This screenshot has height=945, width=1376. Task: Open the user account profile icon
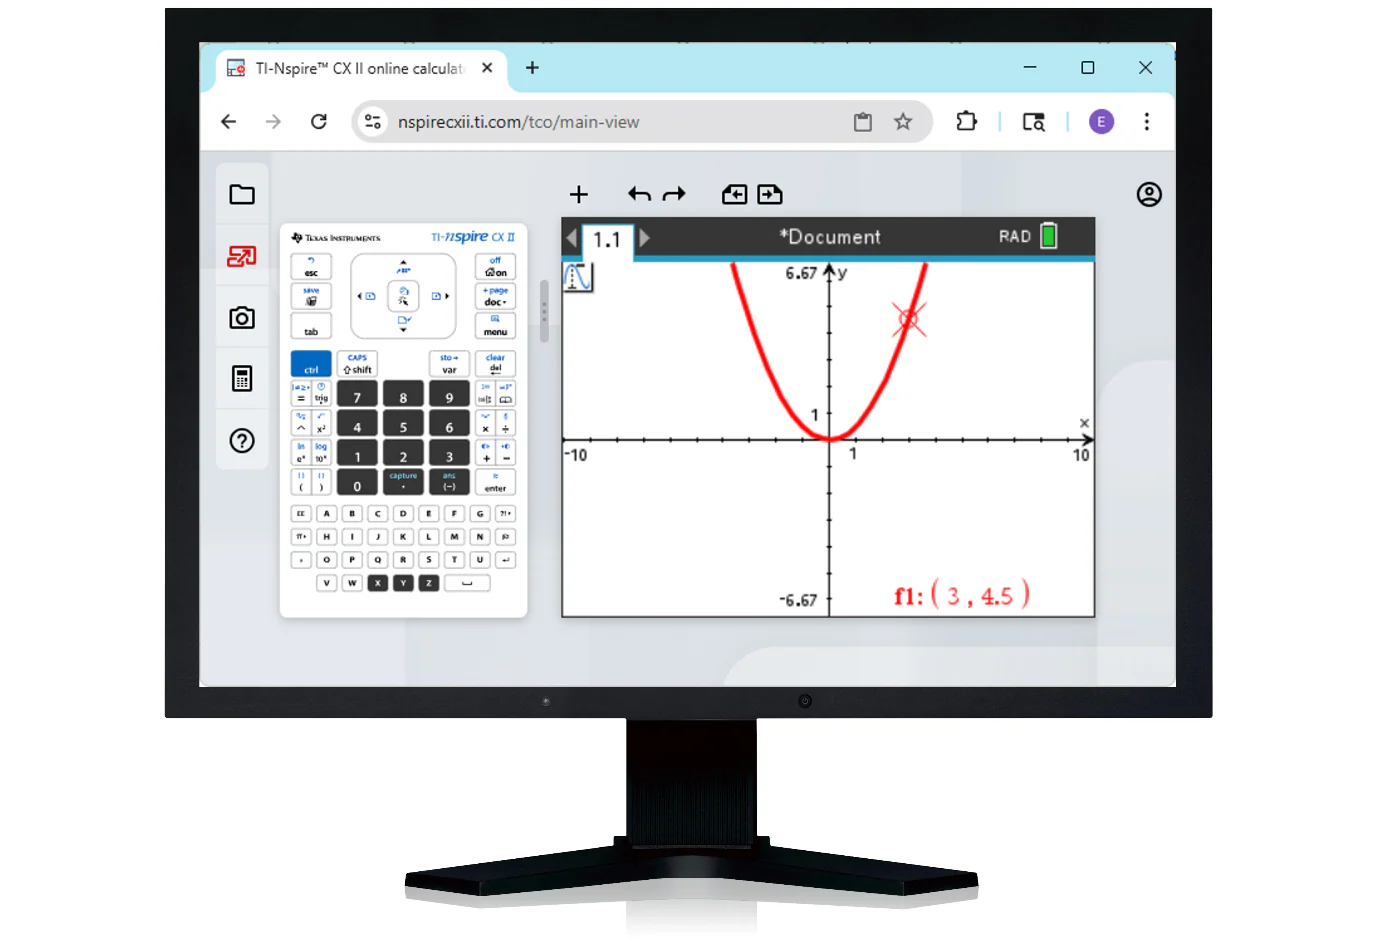point(1149,194)
